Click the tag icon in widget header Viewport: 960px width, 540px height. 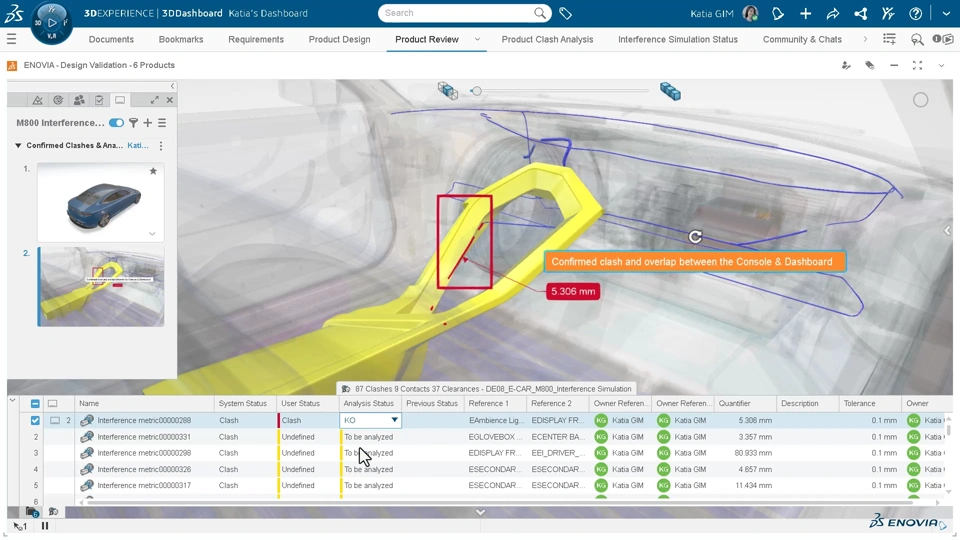pyautogui.click(x=869, y=65)
